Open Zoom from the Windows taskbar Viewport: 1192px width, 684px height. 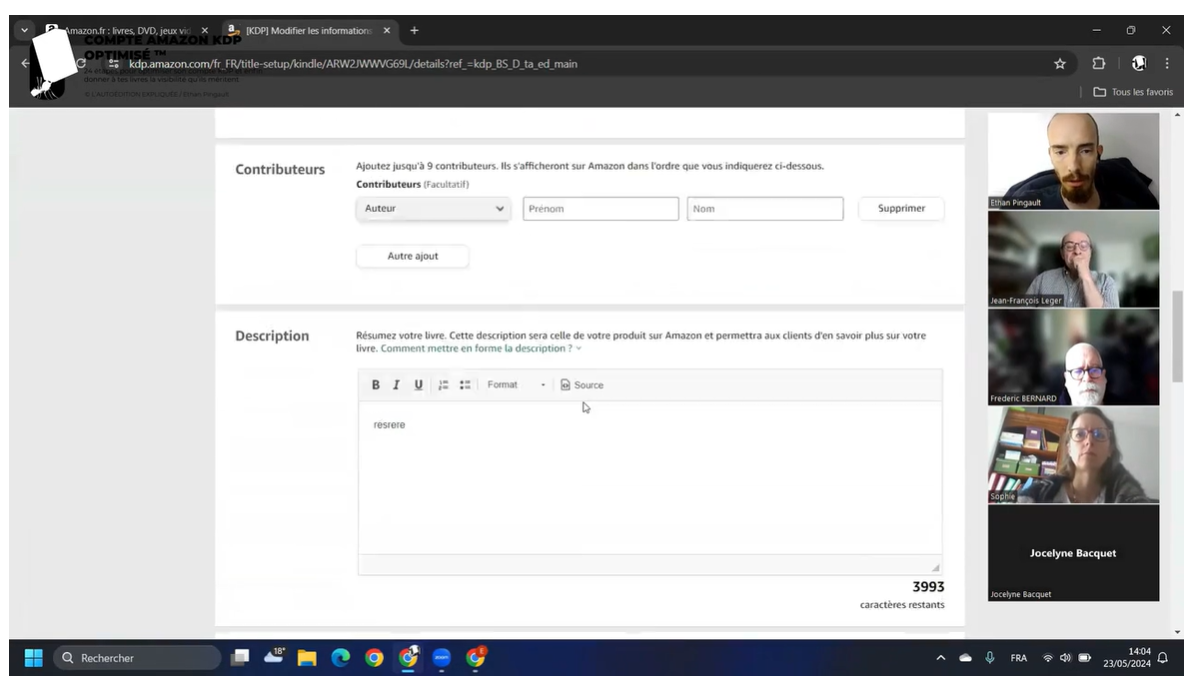441,658
